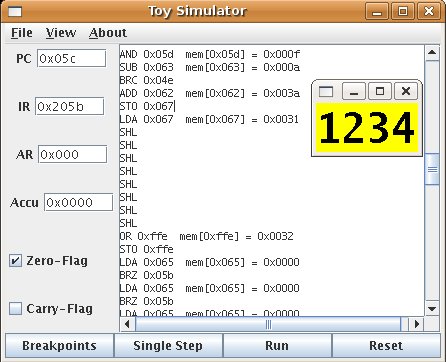The image size is (446, 362).
Task: Click the Single Step button
Action: (168, 346)
